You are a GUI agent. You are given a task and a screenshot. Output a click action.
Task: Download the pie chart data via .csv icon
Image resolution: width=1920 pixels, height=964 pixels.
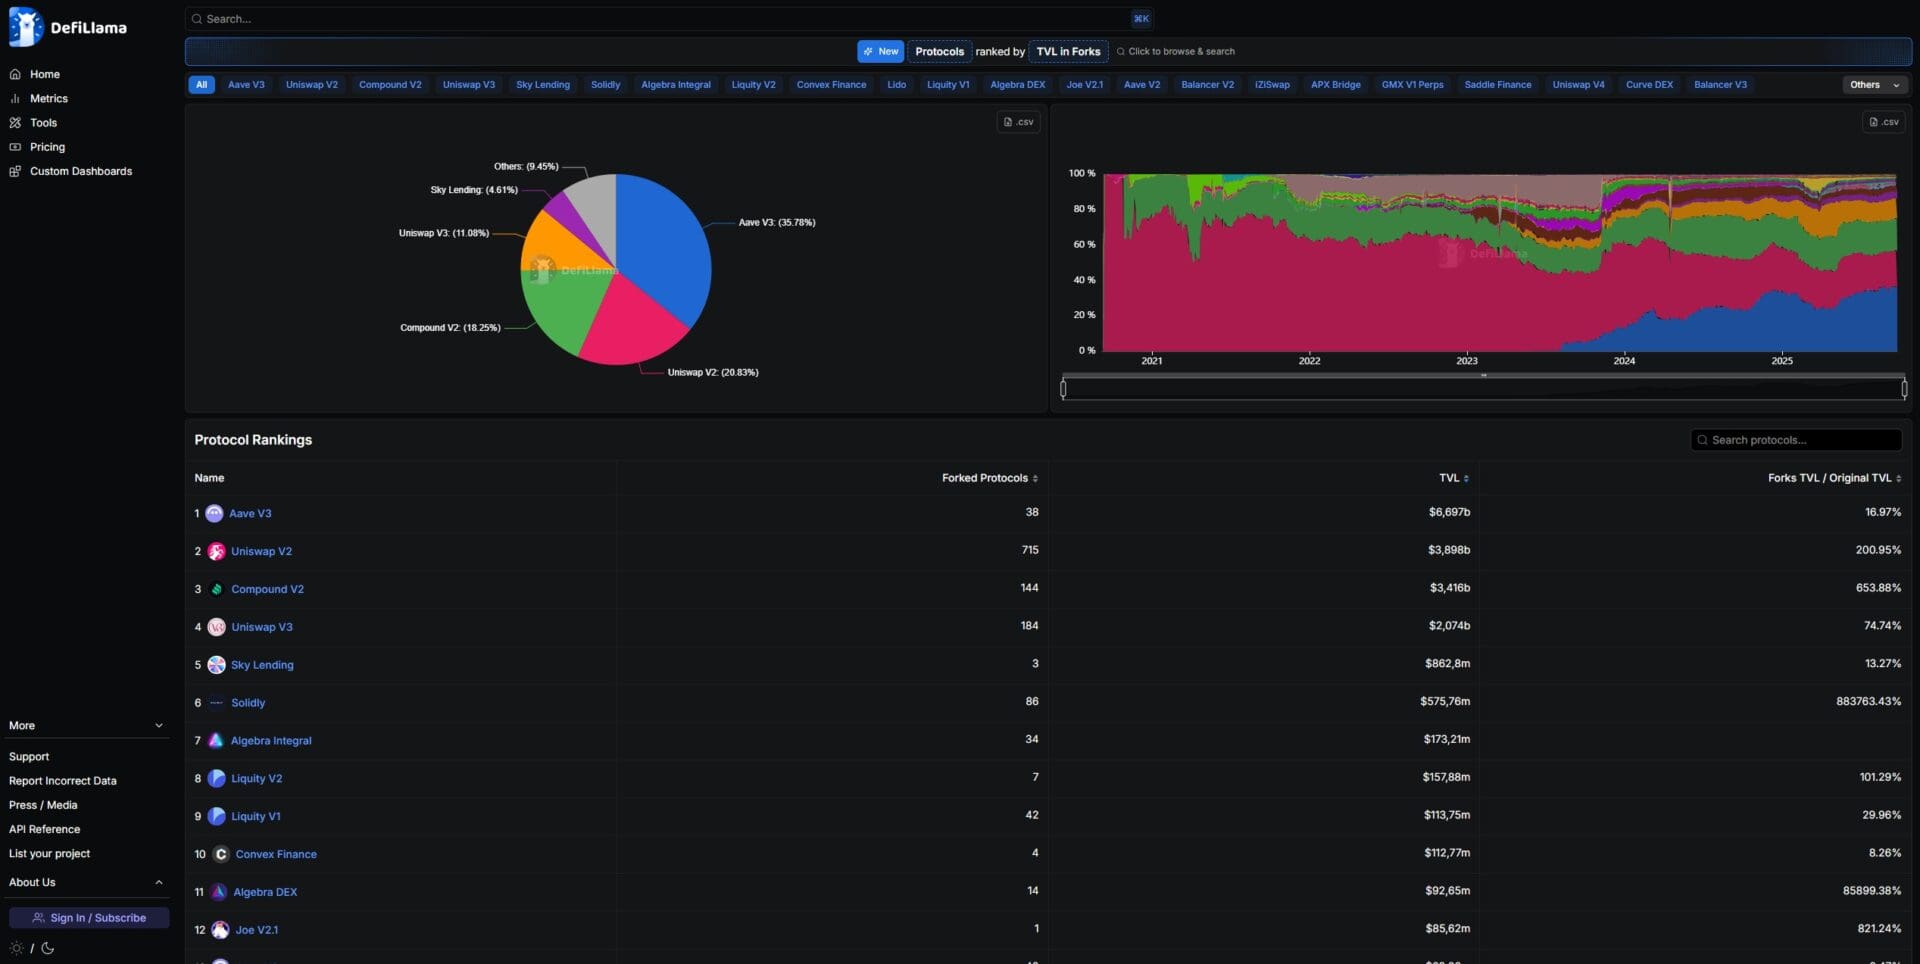(x=1017, y=121)
